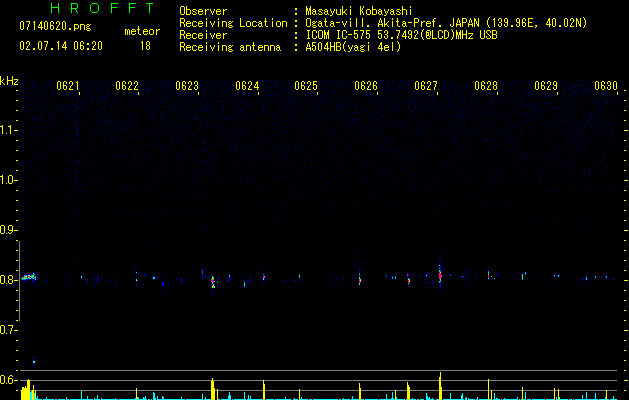The height and width of the screenshot is (400, 629).
Task: Click the HROFFT title text
Action: pos(102,8)
